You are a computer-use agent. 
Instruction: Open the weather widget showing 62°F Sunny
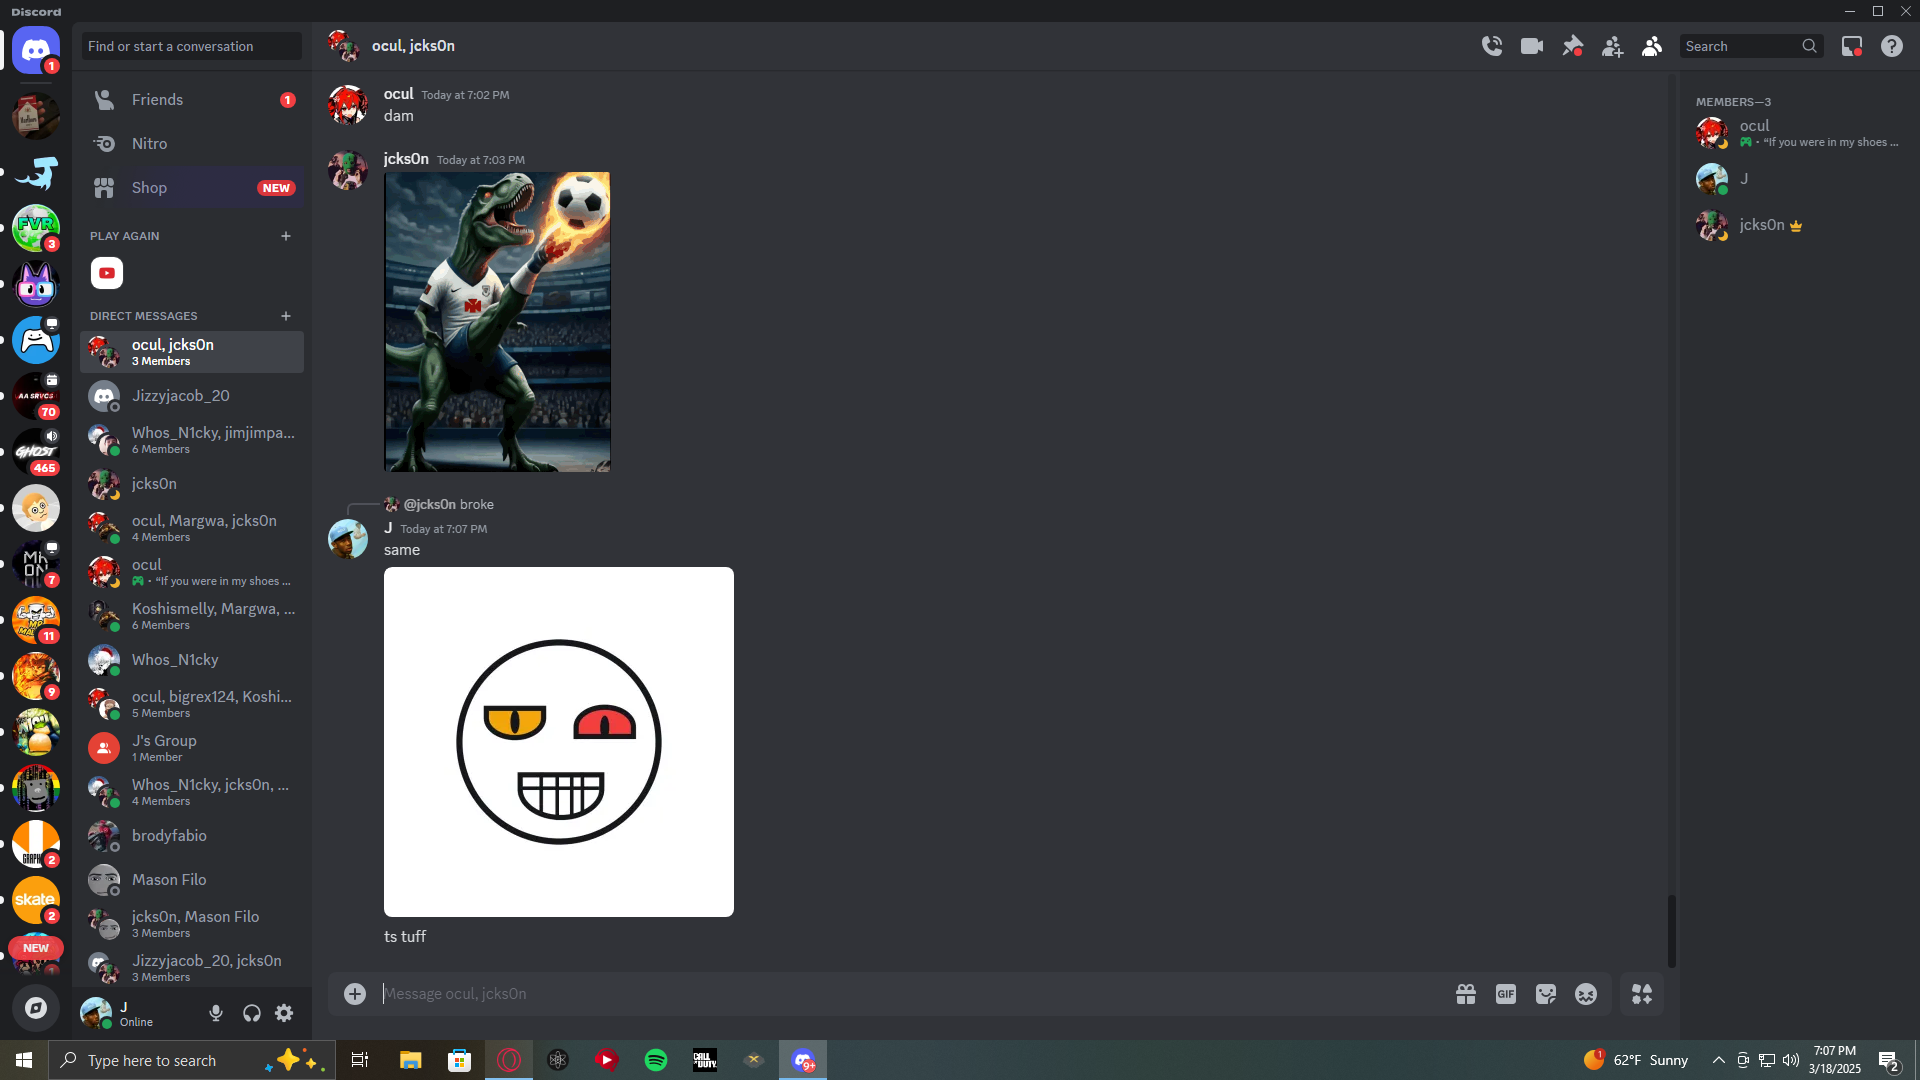[1636, 1060]
